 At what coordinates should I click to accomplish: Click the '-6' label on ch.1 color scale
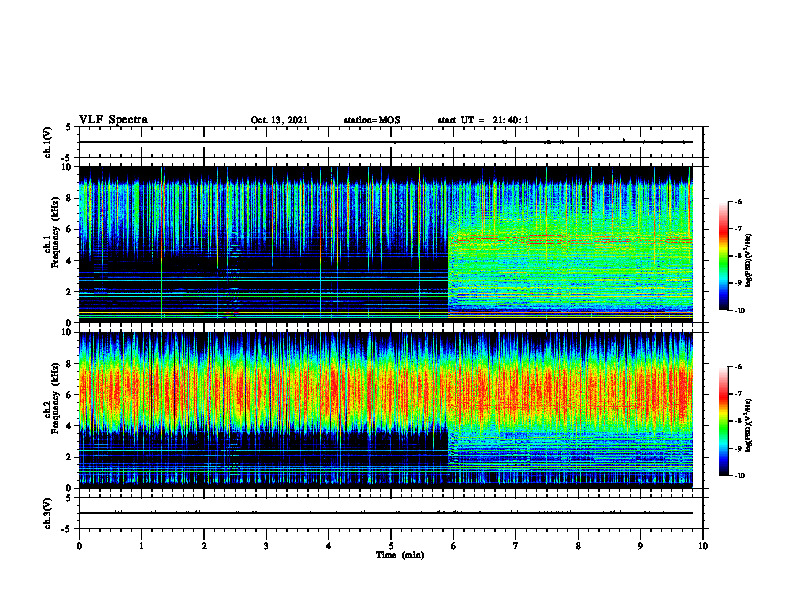pos(737,201)
